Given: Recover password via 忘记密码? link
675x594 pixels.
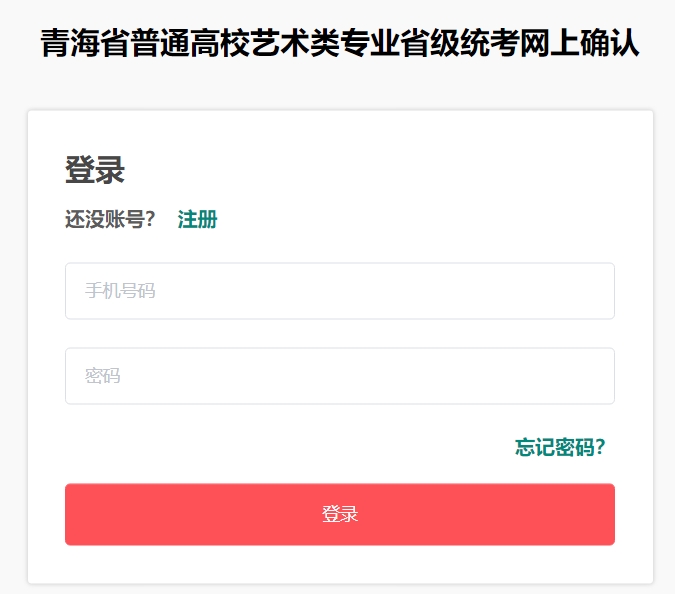Looking at the screenshot, I should [x=560, y=447].
